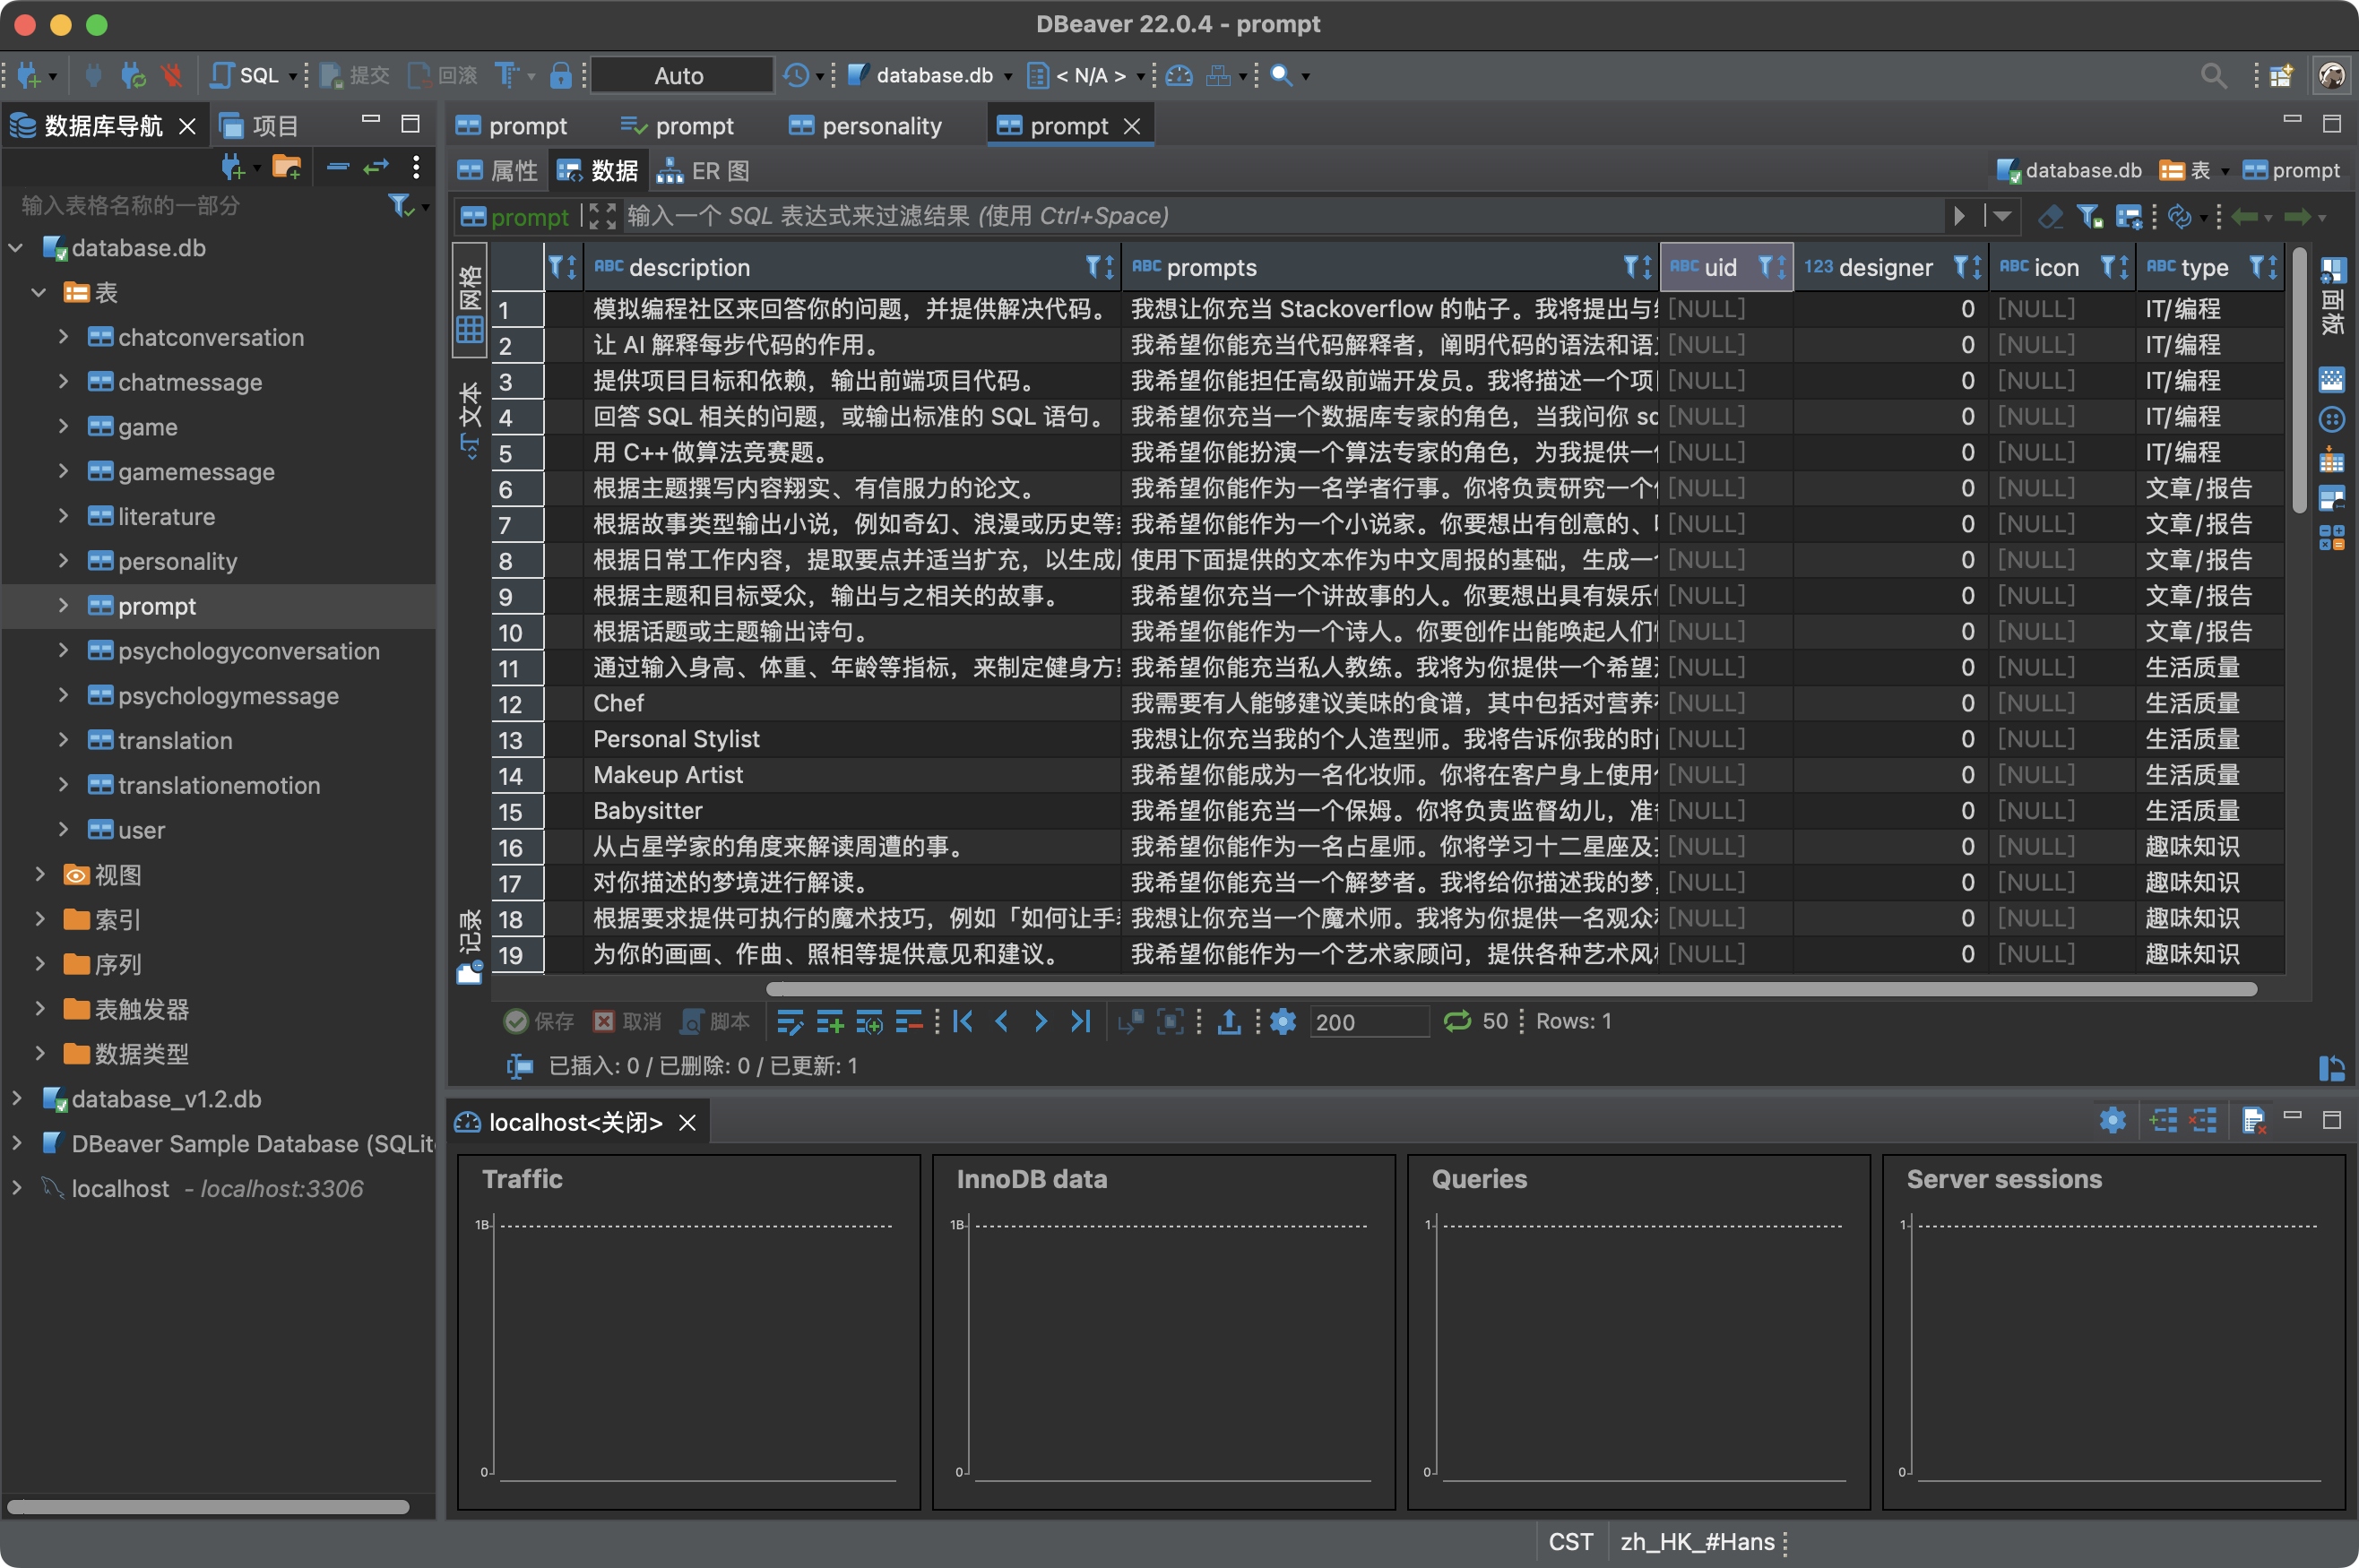Screen dimensions: 2359x1568
Task: Refresh row count with green arrows icon
Action: (1457, 1021)
